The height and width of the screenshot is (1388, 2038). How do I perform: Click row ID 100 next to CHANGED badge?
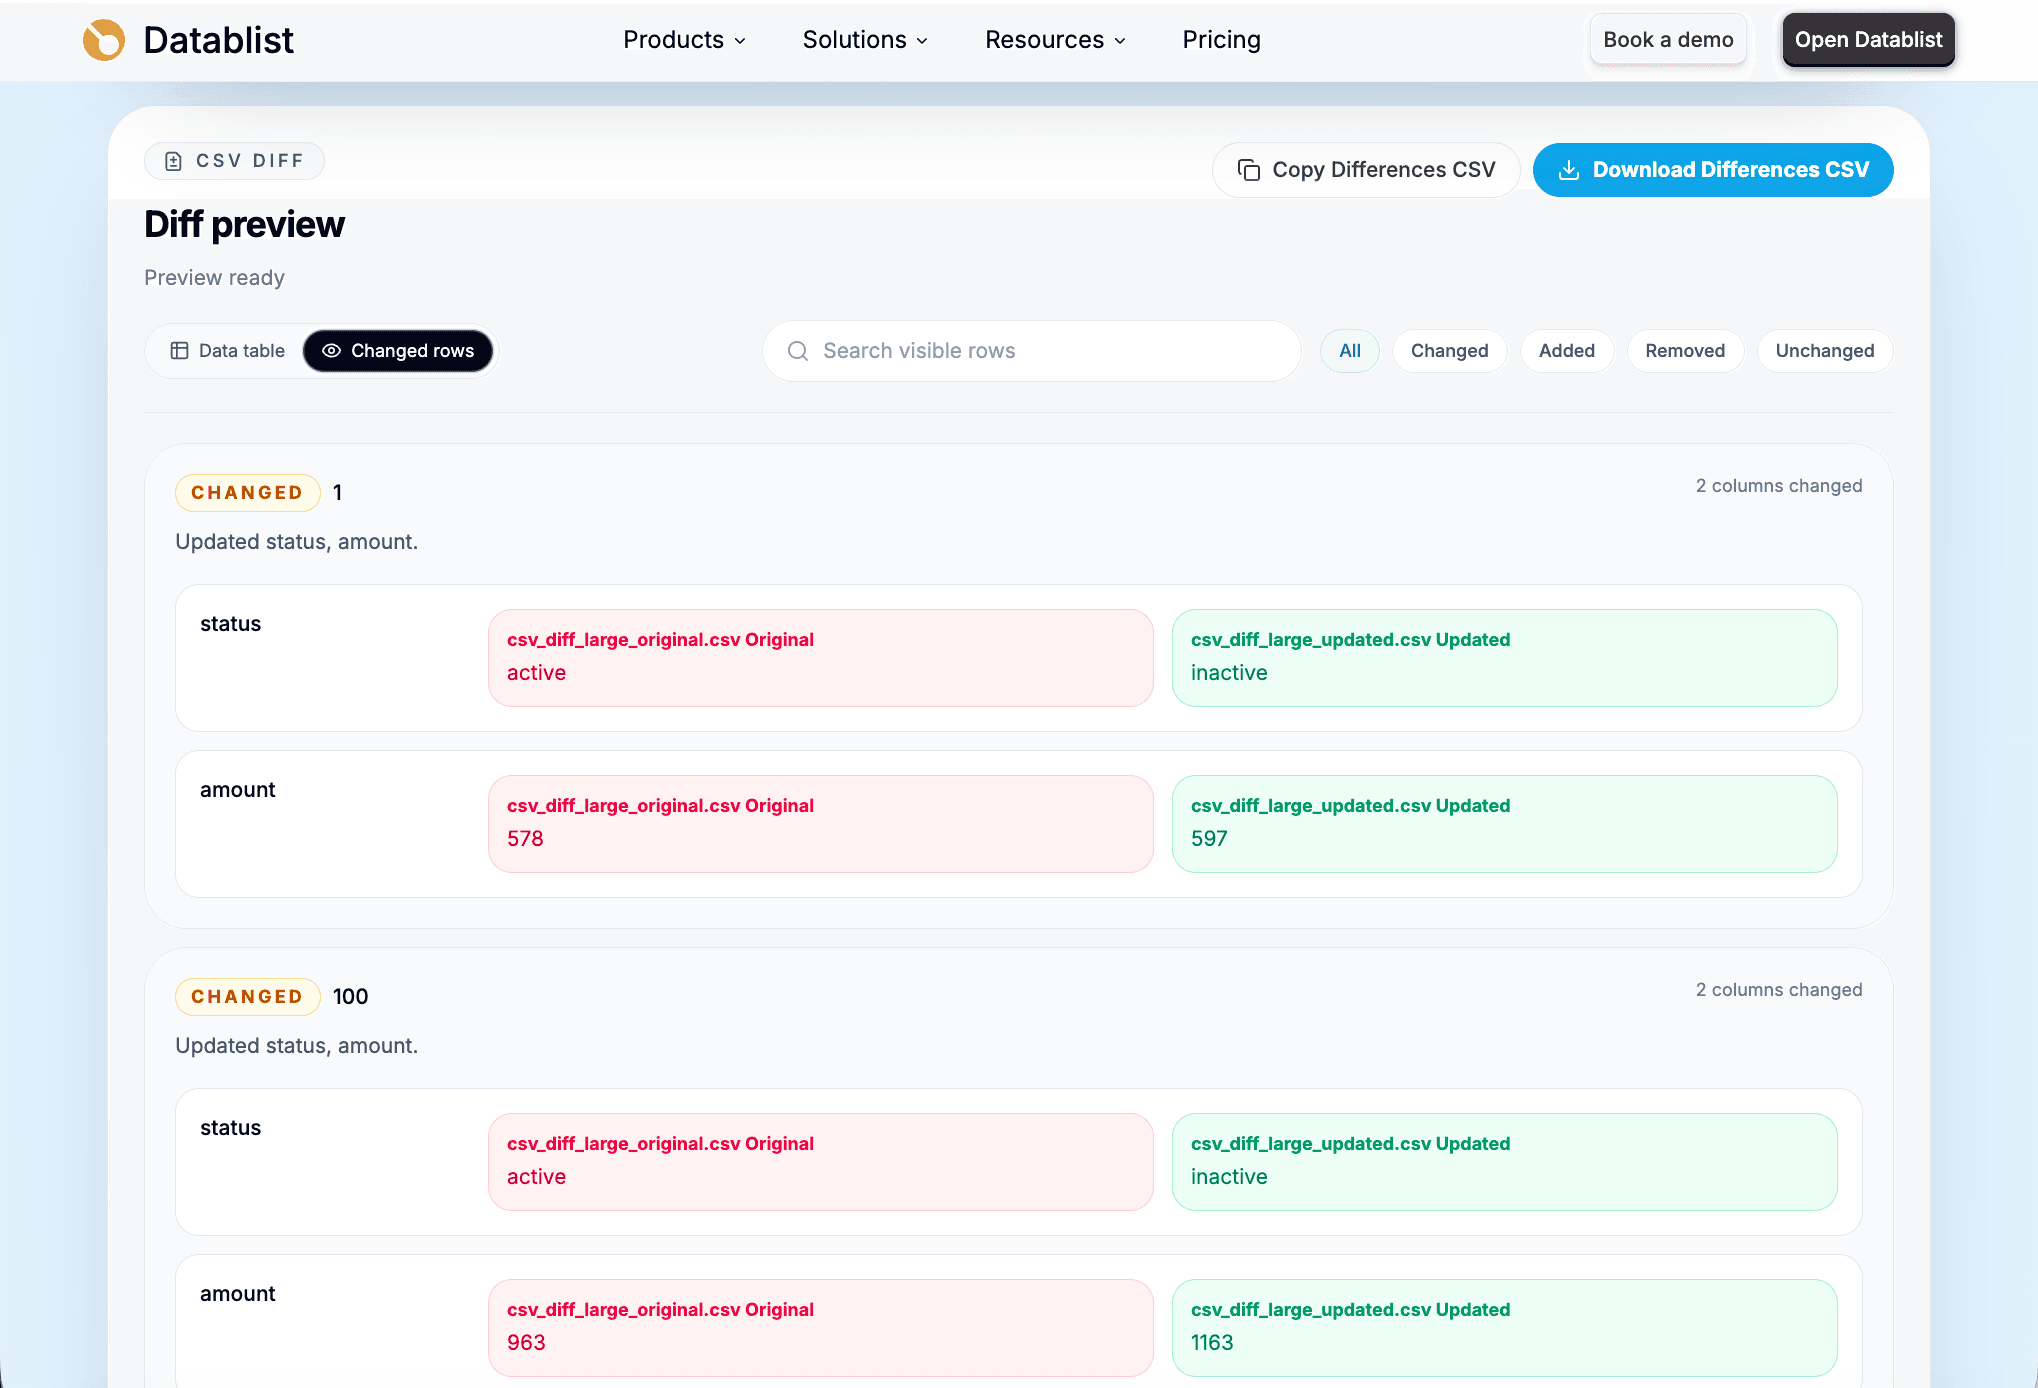tap(350, 997)
